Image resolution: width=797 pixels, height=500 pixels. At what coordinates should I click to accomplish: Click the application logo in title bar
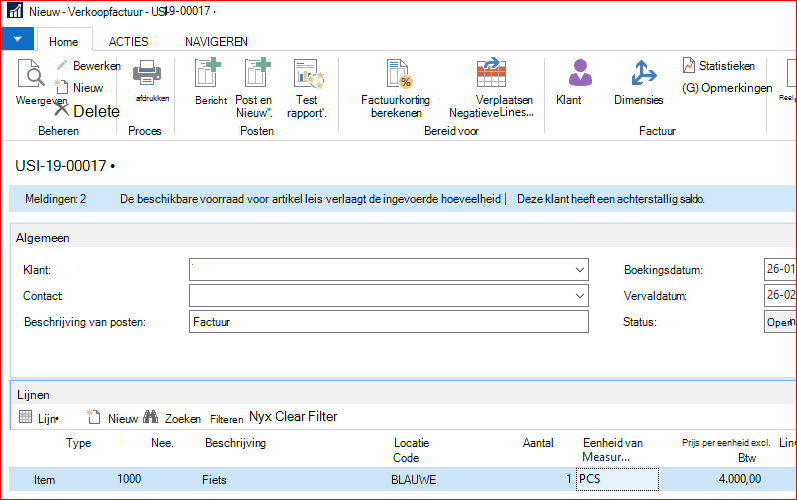tap(15, 11)
